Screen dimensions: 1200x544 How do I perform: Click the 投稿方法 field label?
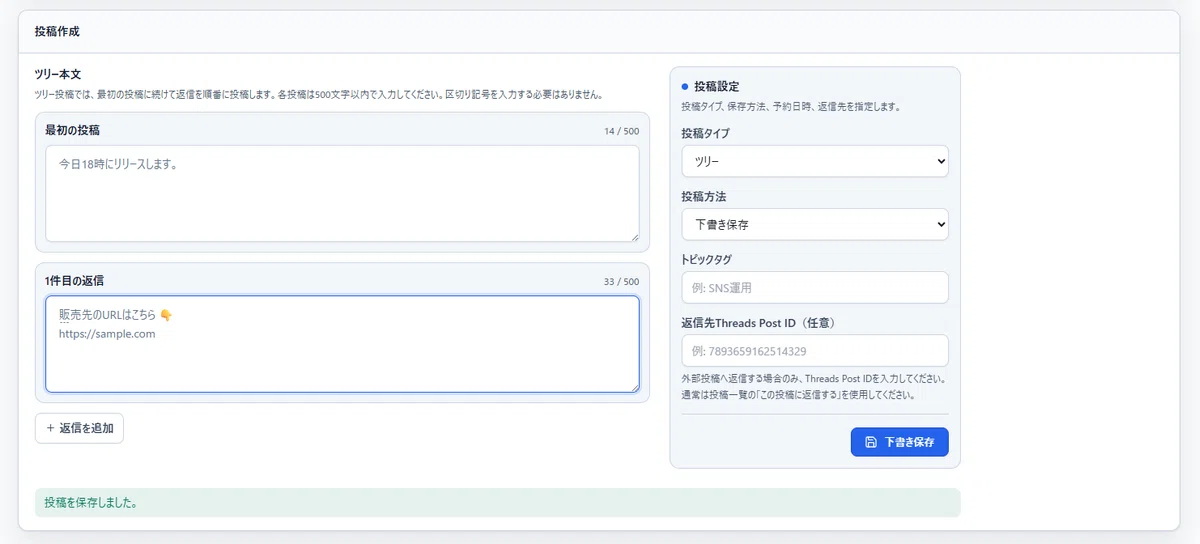pos(705,196)
